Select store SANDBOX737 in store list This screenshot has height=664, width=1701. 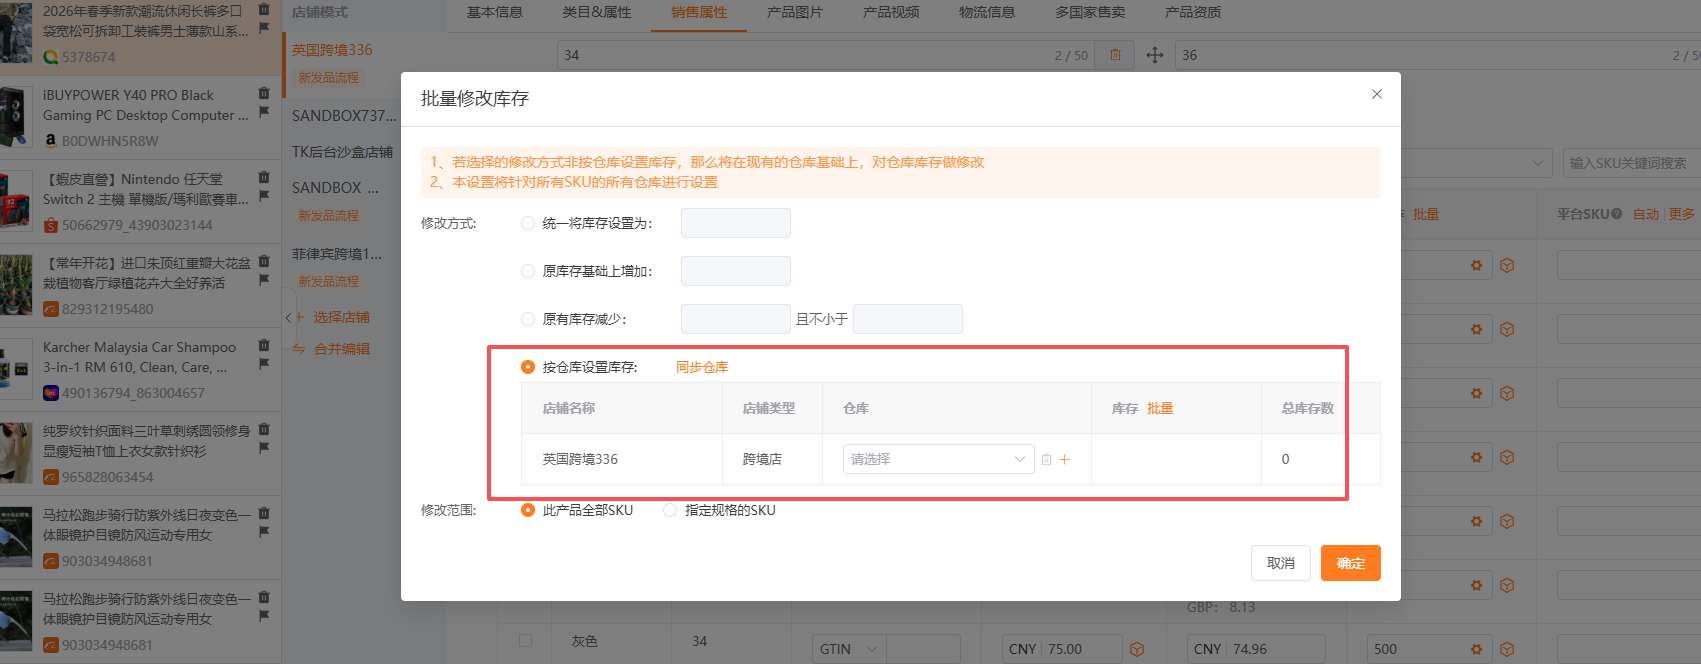(x=343, y=116)
